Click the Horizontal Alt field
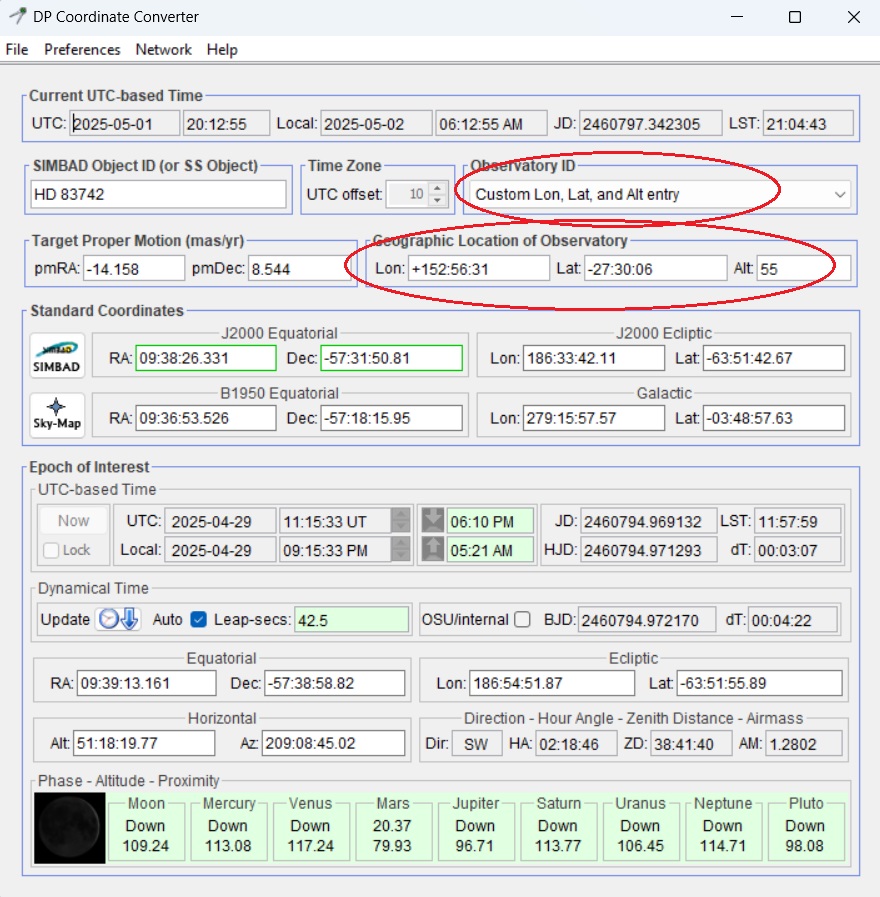The height and width of the screenshot is (897, 880). 144,743
